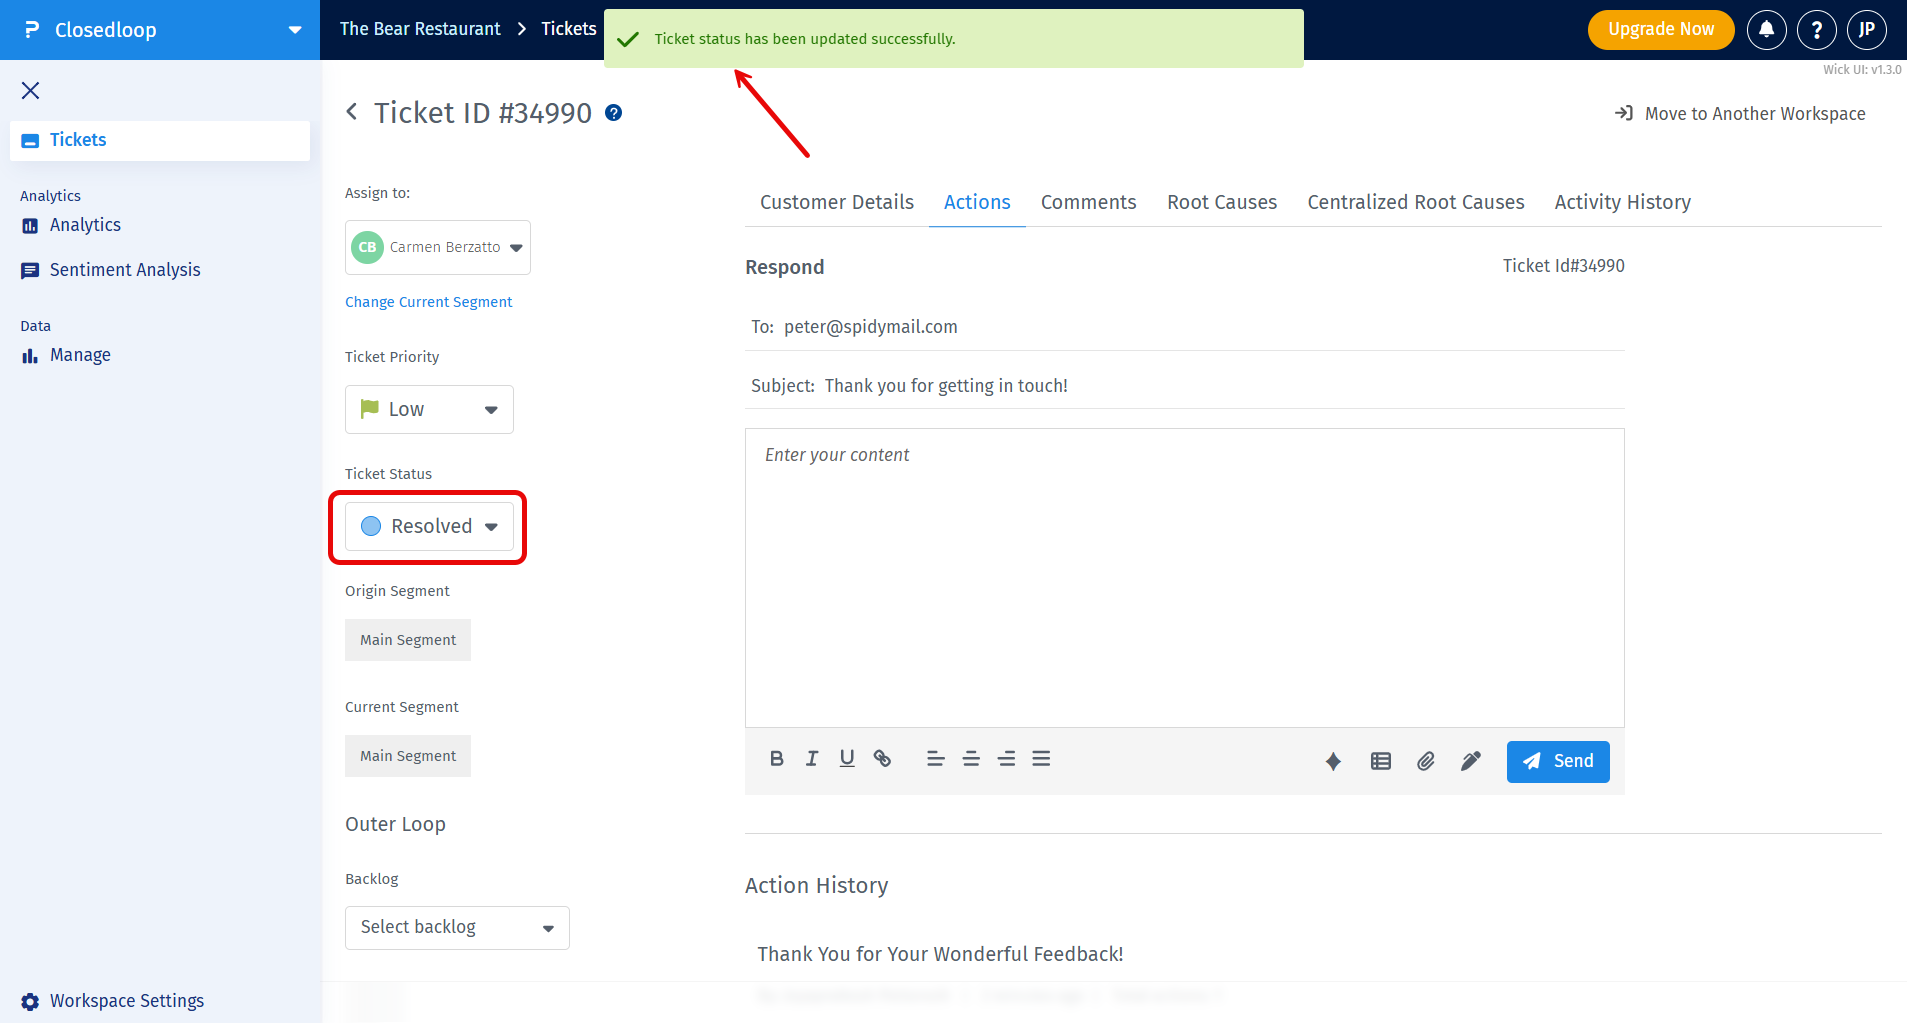Click the Upgrade Now button
Screen dimensions: 1907x1023
1661,30
